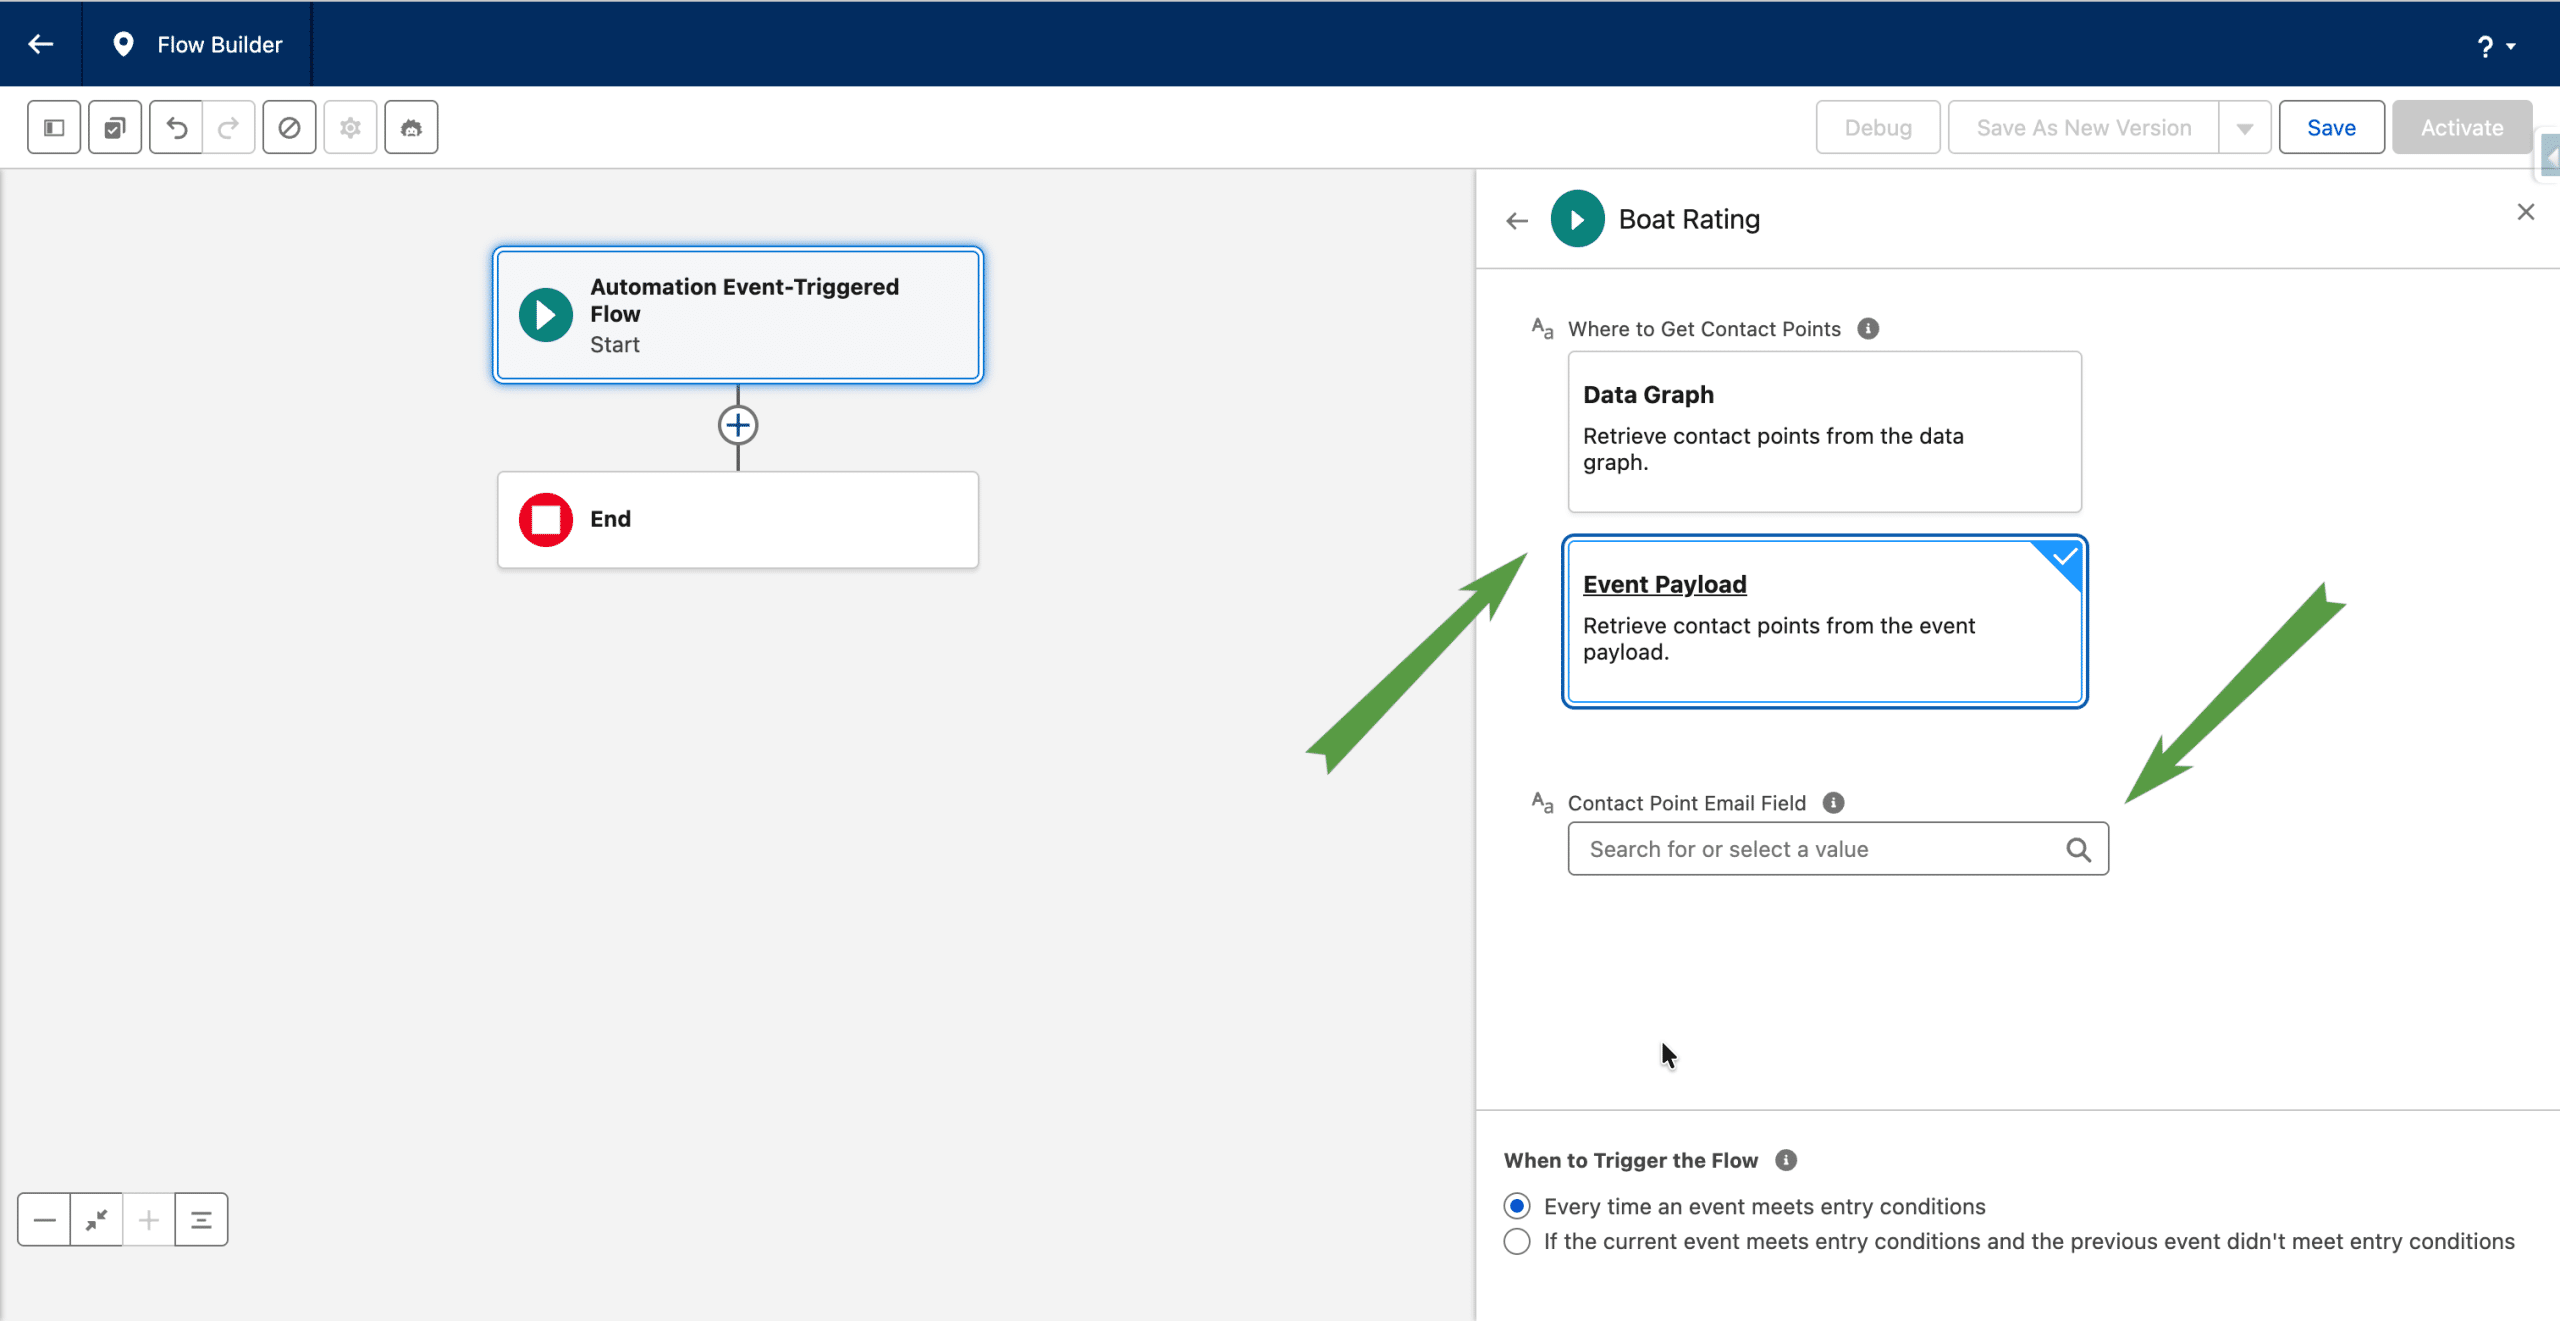2560x1321 pixels.
Task: Click the Save button
Action: 2331,128
